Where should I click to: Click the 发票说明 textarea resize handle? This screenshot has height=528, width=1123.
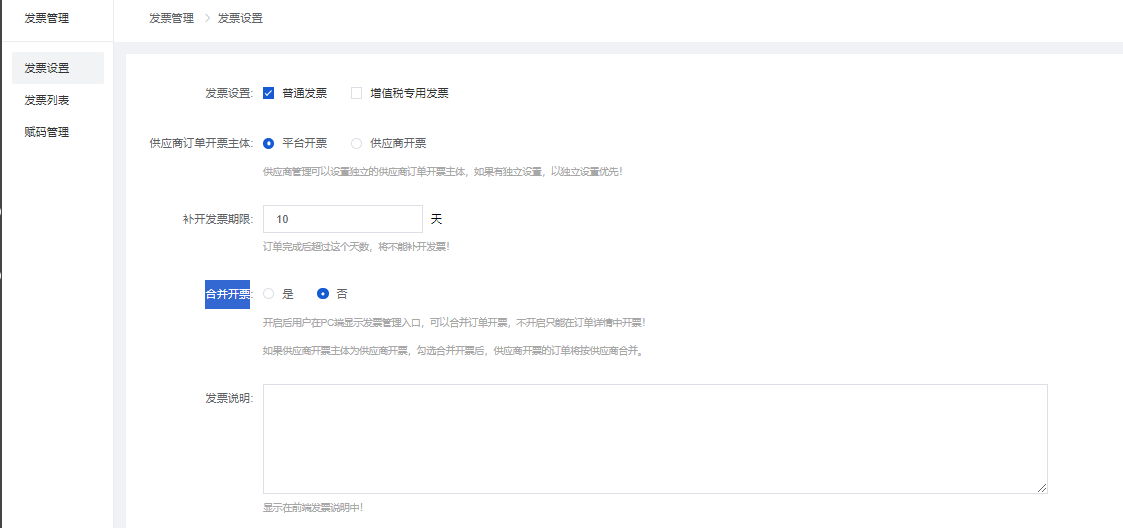(x=1041, y=487)
